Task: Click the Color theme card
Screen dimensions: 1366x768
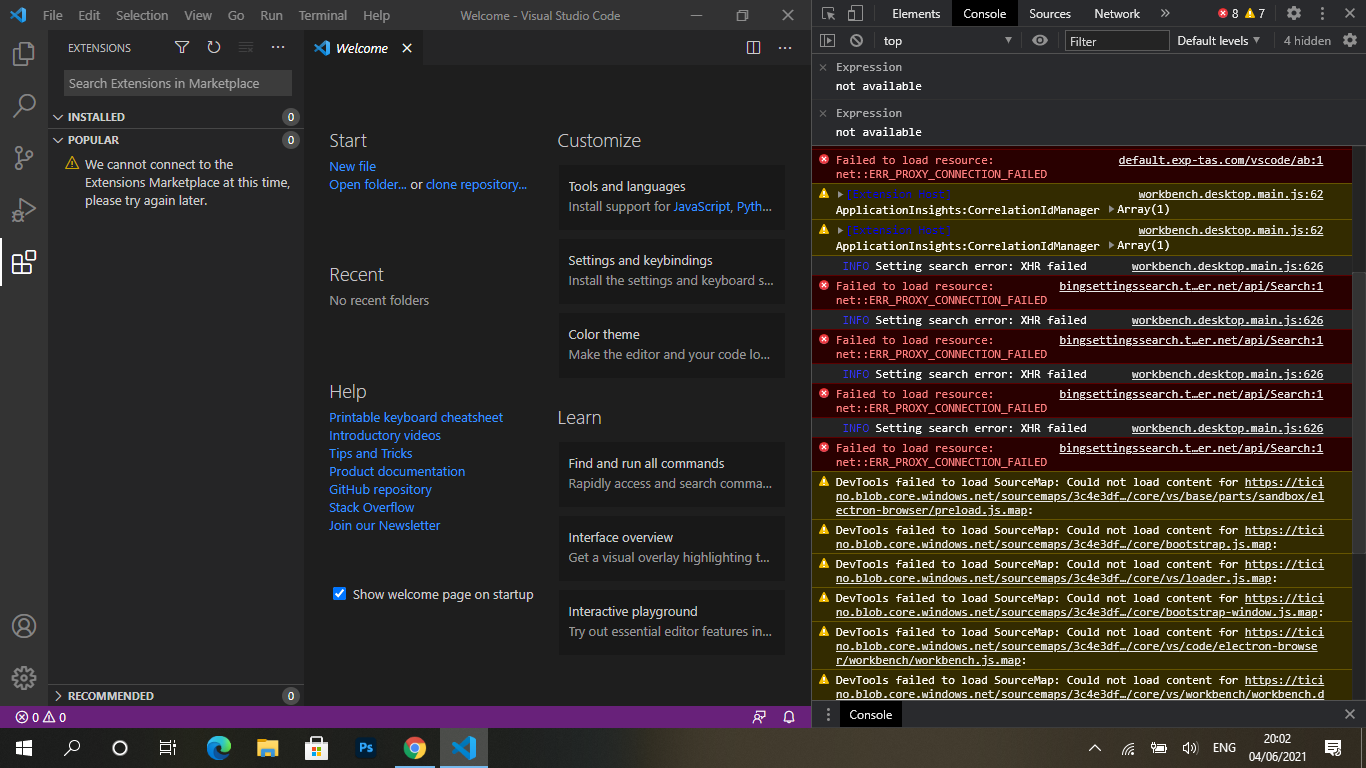Action: (671, 344)
